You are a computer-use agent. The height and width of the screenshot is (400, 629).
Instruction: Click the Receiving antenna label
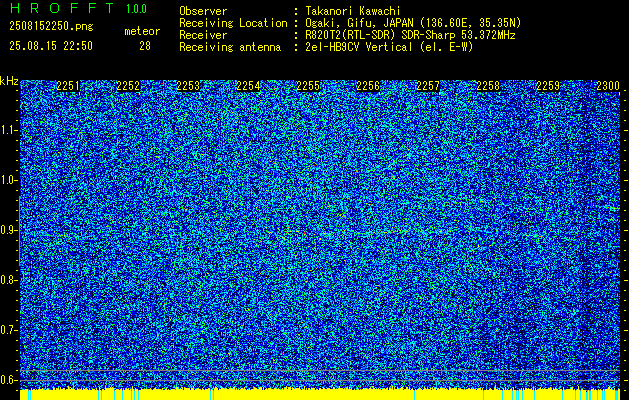(x=230, y=47)
